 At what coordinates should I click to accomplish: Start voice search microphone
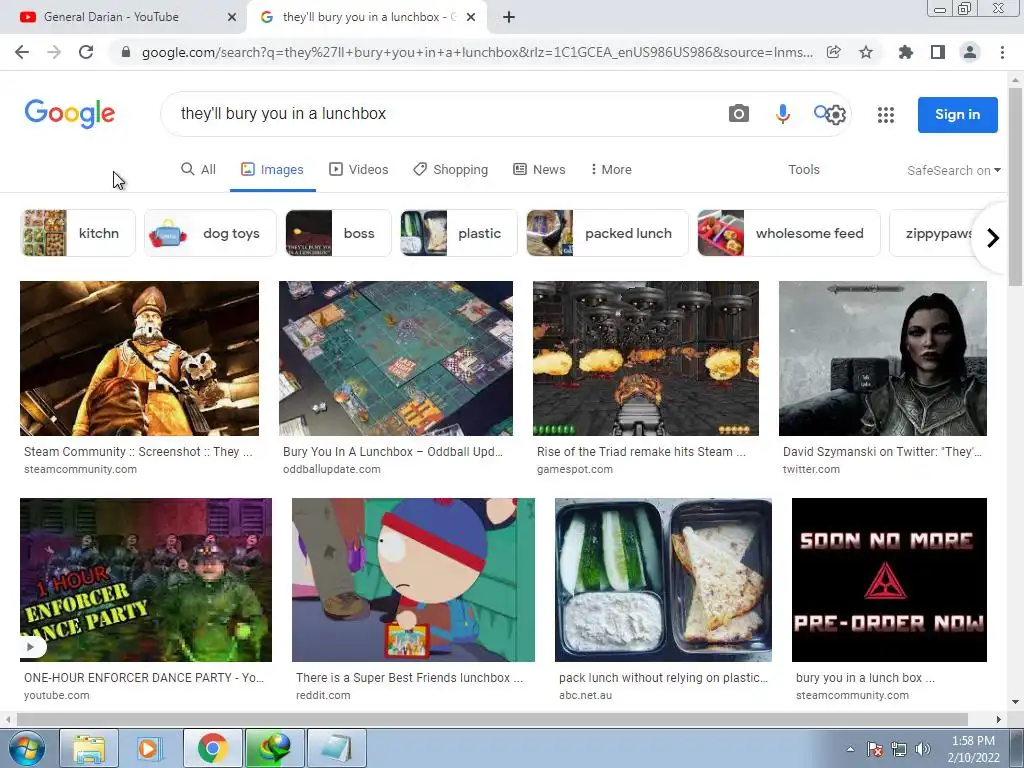[x=782, y=114]
